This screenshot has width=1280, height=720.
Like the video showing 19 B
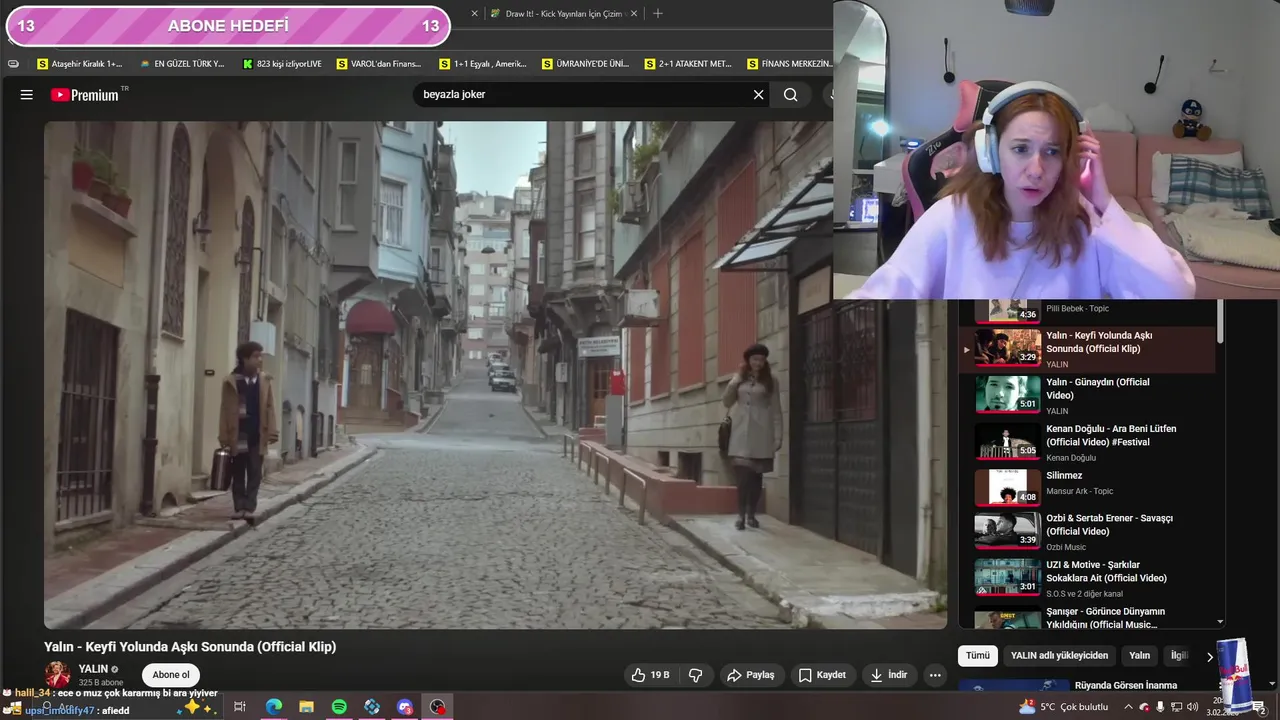pyautogui.click(x=650, y=675)
